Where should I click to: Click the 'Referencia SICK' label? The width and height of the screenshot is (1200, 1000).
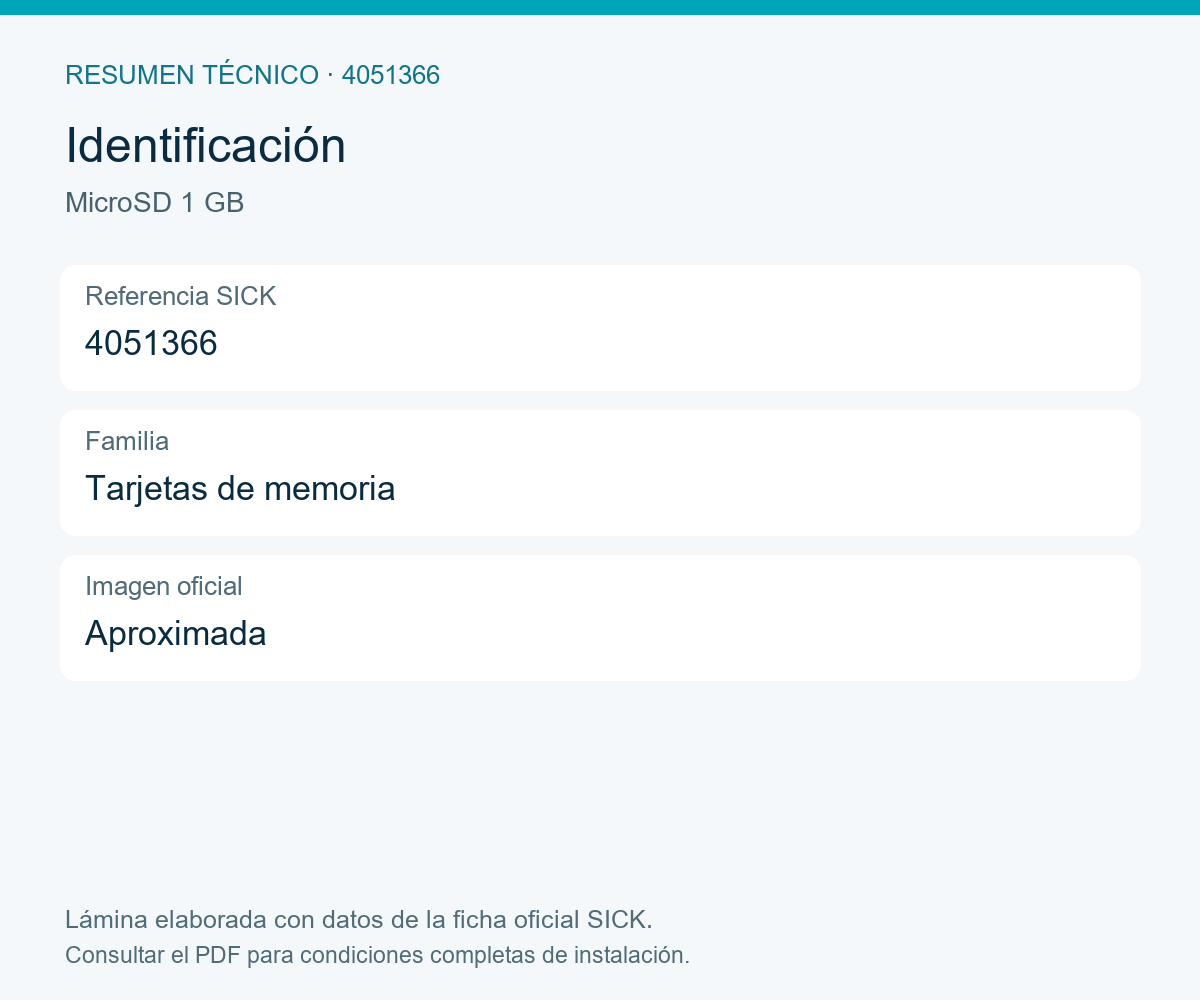(180, 296)
